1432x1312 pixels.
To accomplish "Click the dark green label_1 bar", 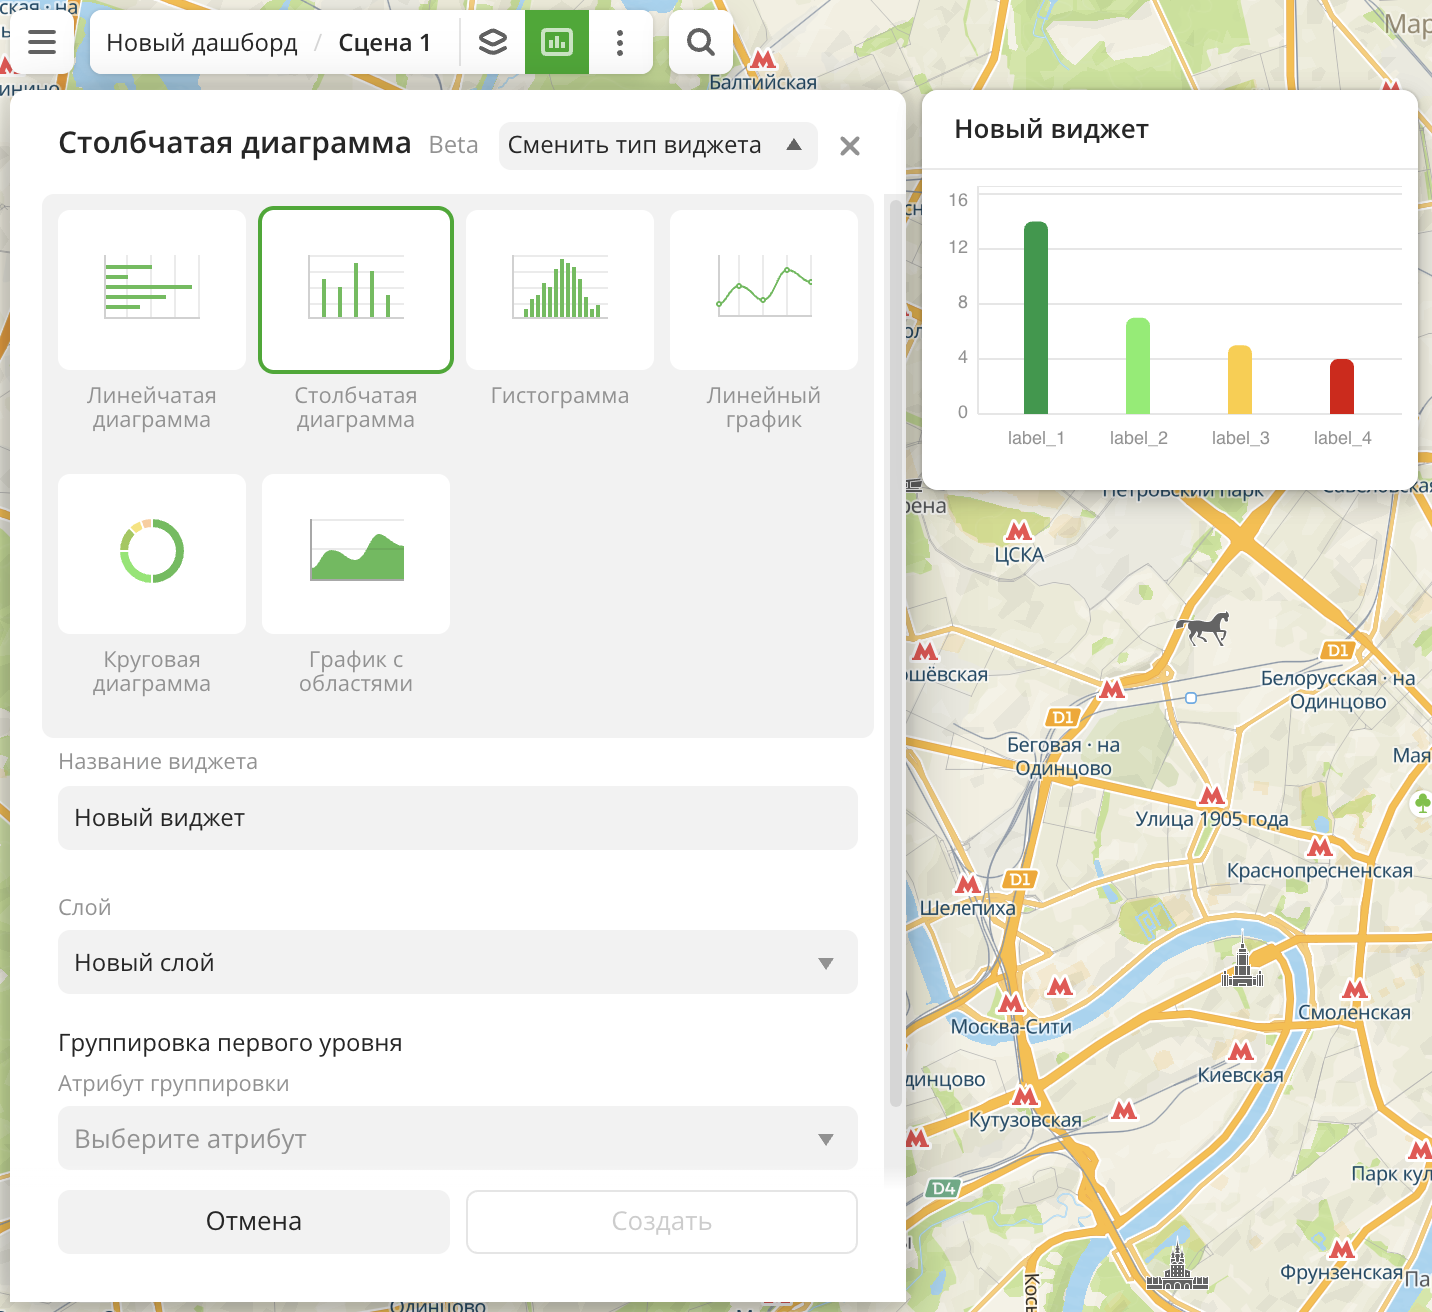I will click(x=1036, y=318).
